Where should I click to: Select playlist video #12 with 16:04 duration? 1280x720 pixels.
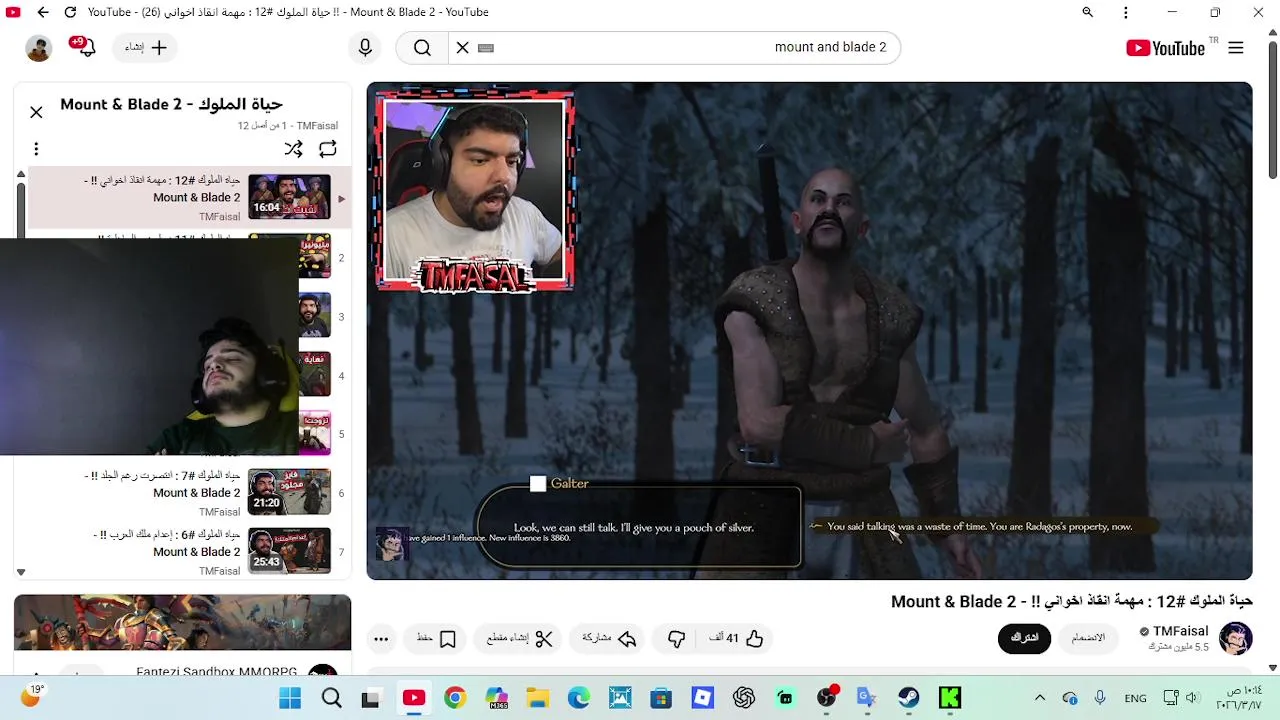pyautogui.click(x=190, y=197)
